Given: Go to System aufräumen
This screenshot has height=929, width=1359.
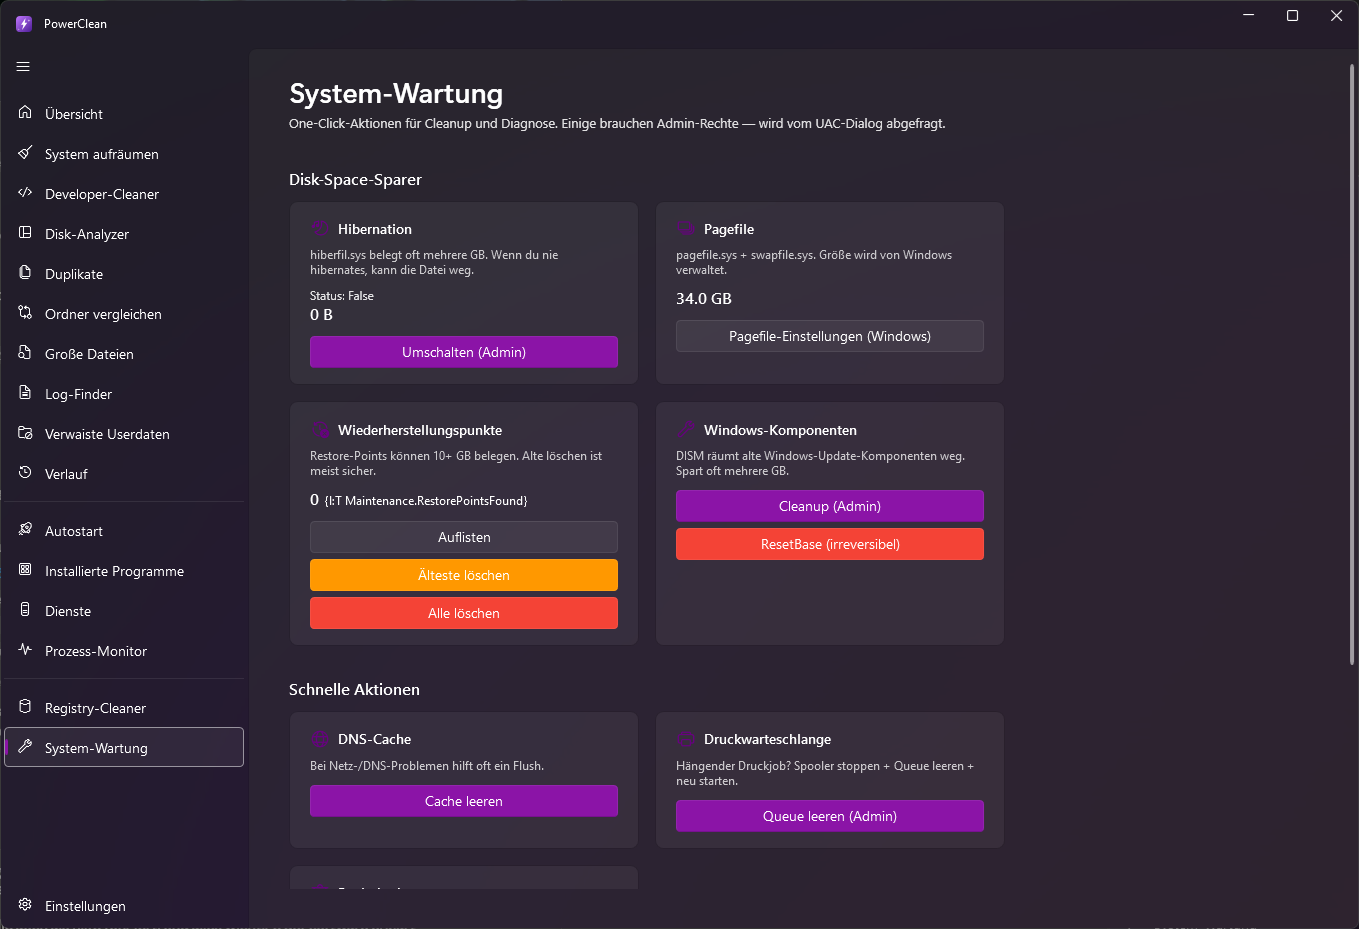Looking at the screenshot, I should click(124, 154).
